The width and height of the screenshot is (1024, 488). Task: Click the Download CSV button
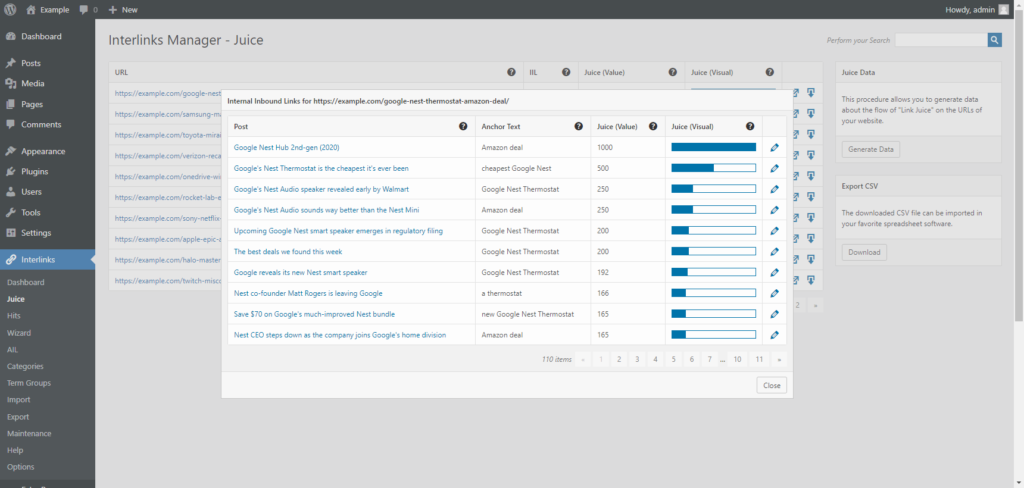[864, 252]
